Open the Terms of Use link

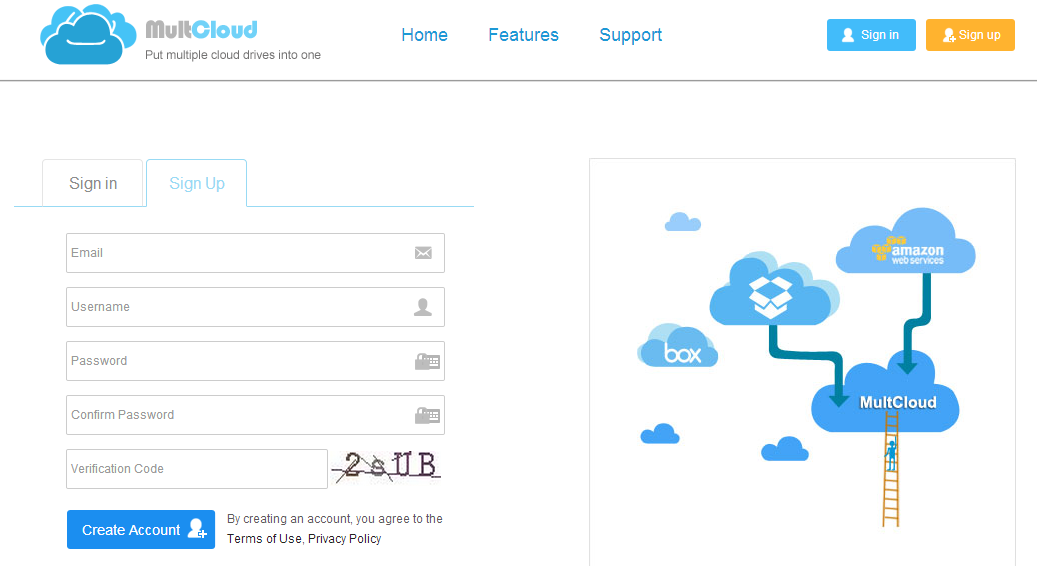[x=264, y=539]
